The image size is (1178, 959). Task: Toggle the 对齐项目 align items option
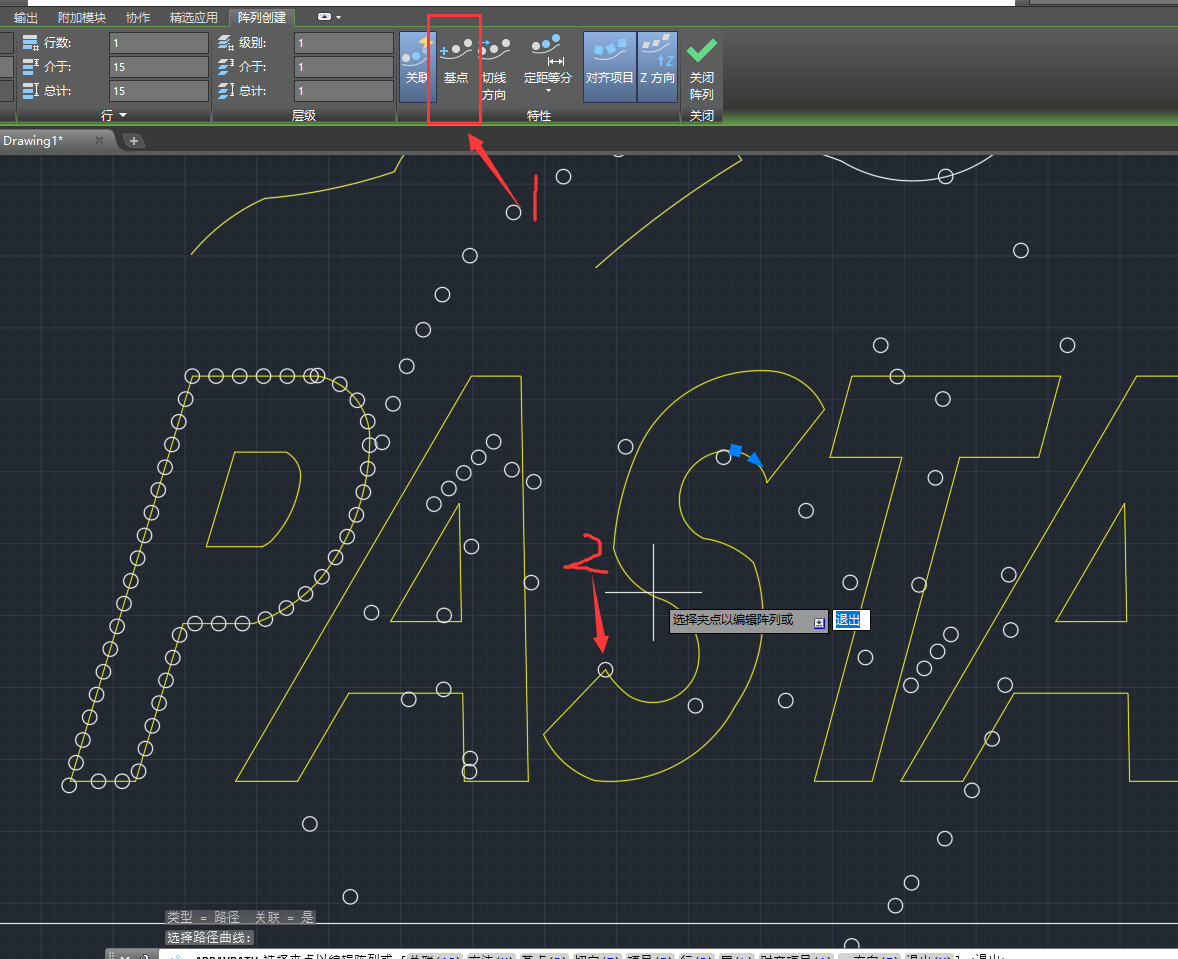609,66
